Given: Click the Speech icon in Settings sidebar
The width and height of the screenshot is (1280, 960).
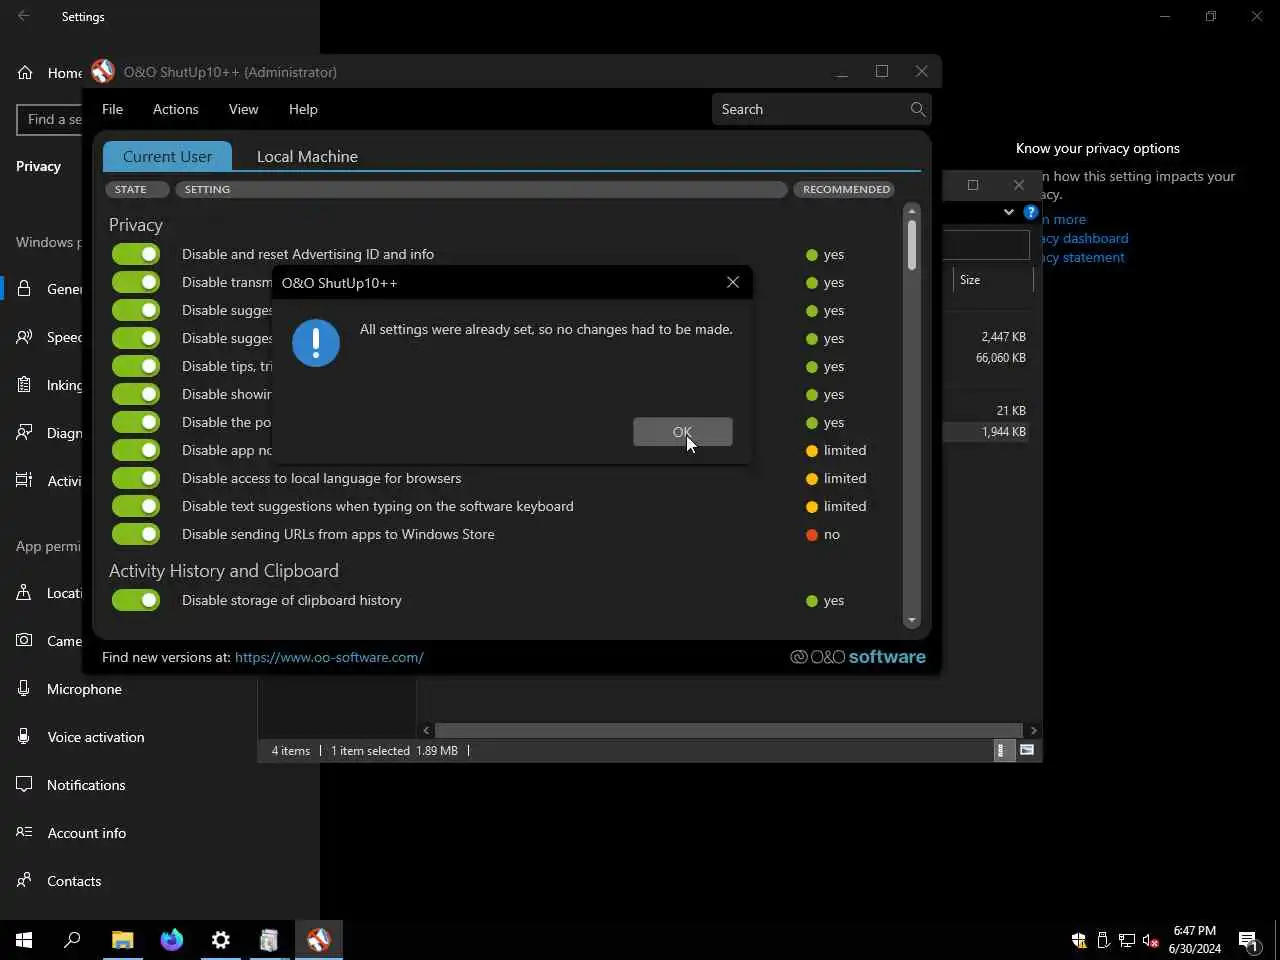Looking at the screenshot, I should tap(24, 336).
